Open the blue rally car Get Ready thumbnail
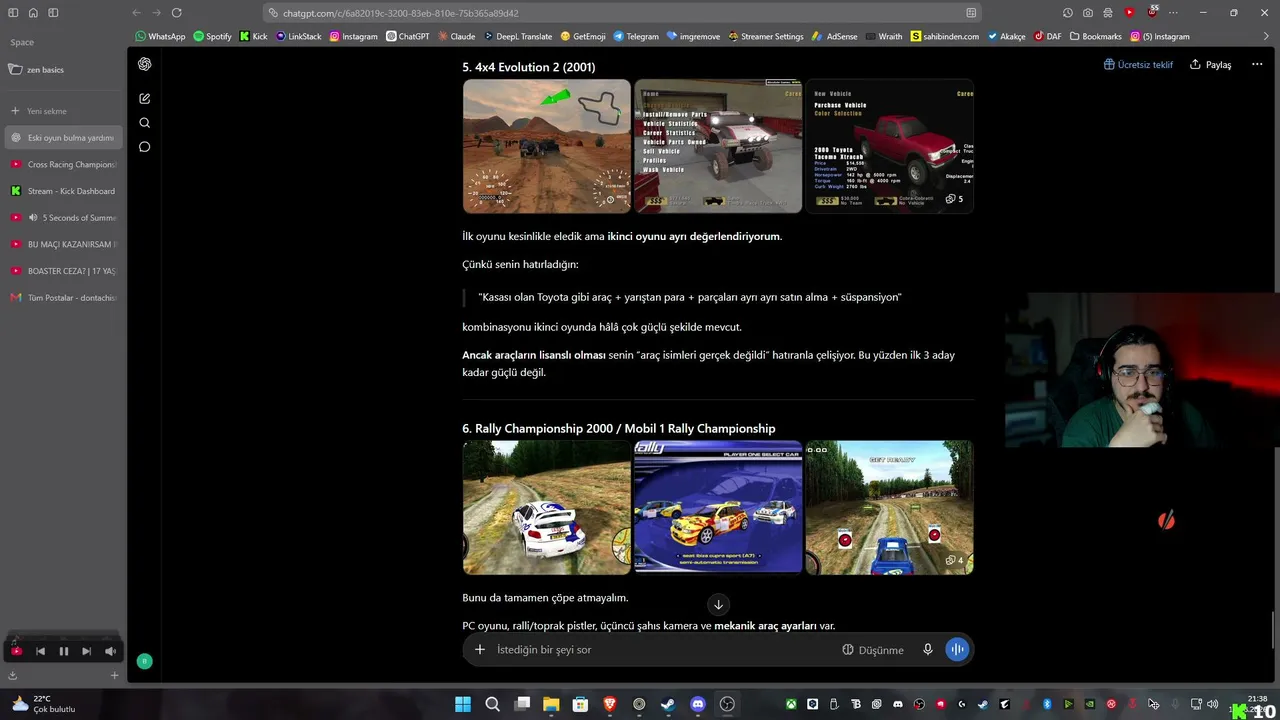This screenshot has height=720, width=1280. (889, 508)
